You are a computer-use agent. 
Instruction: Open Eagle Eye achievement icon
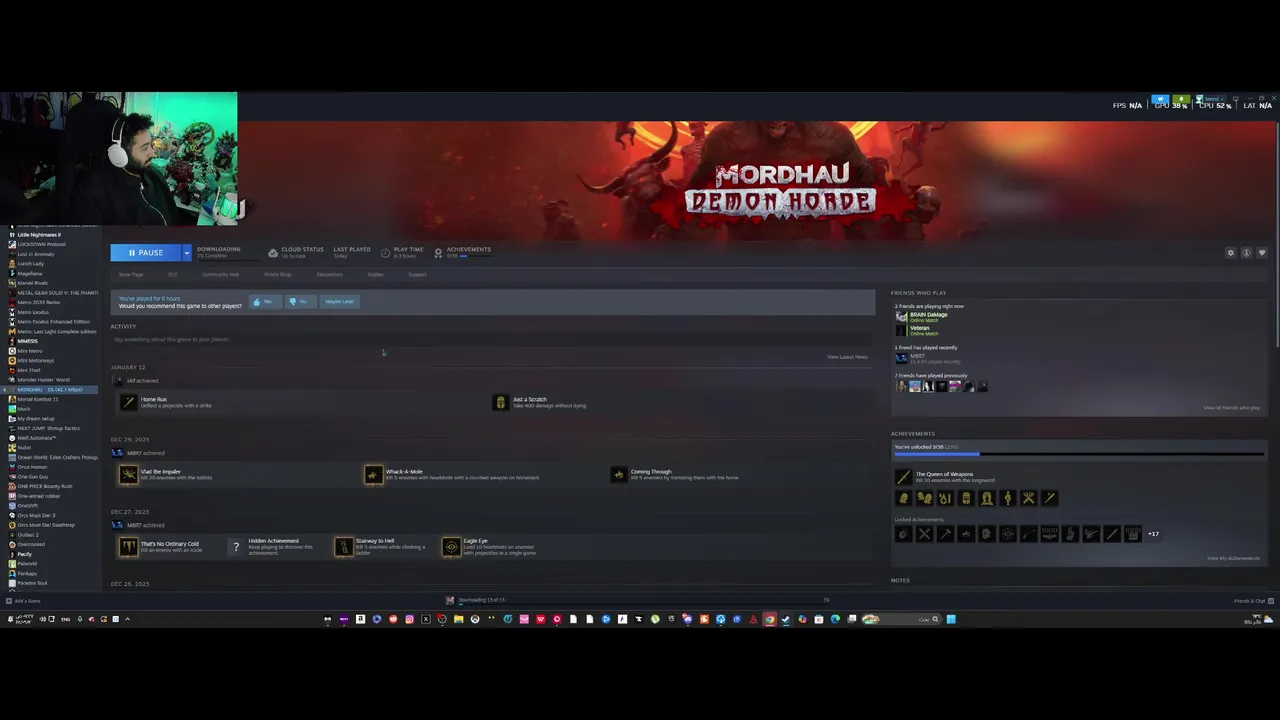451,546
